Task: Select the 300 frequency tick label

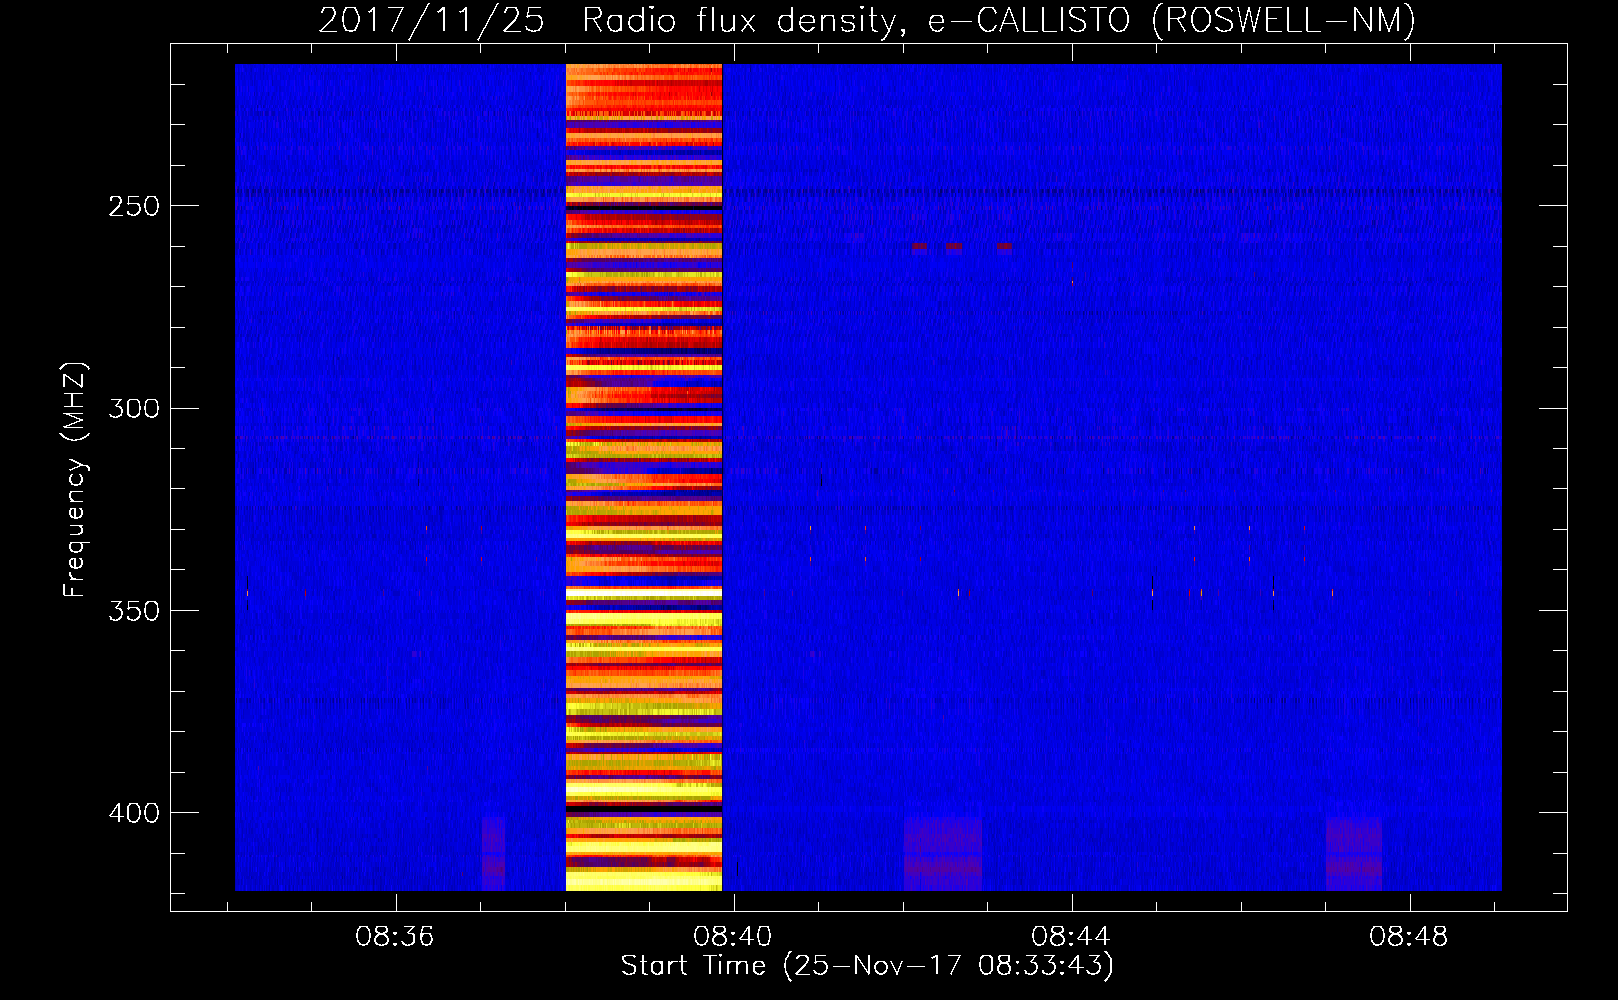Action: [134, 408]
